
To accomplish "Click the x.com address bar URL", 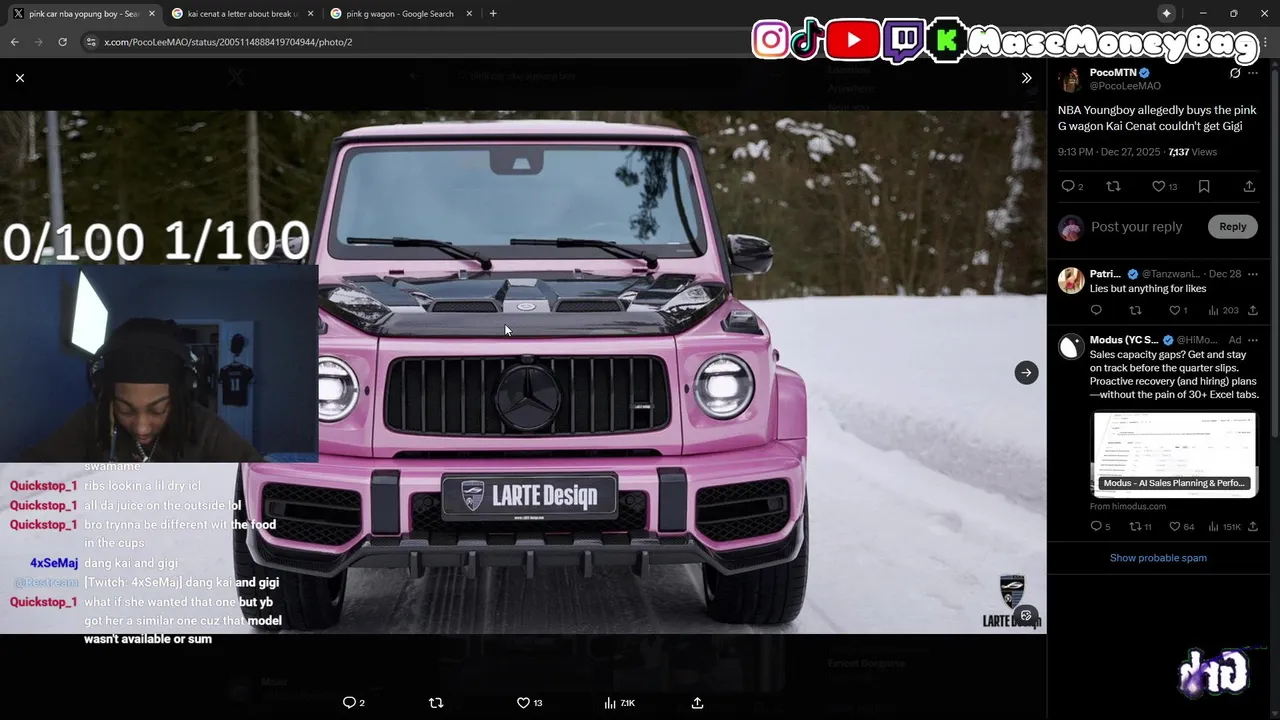I will (x=228, y=42).
